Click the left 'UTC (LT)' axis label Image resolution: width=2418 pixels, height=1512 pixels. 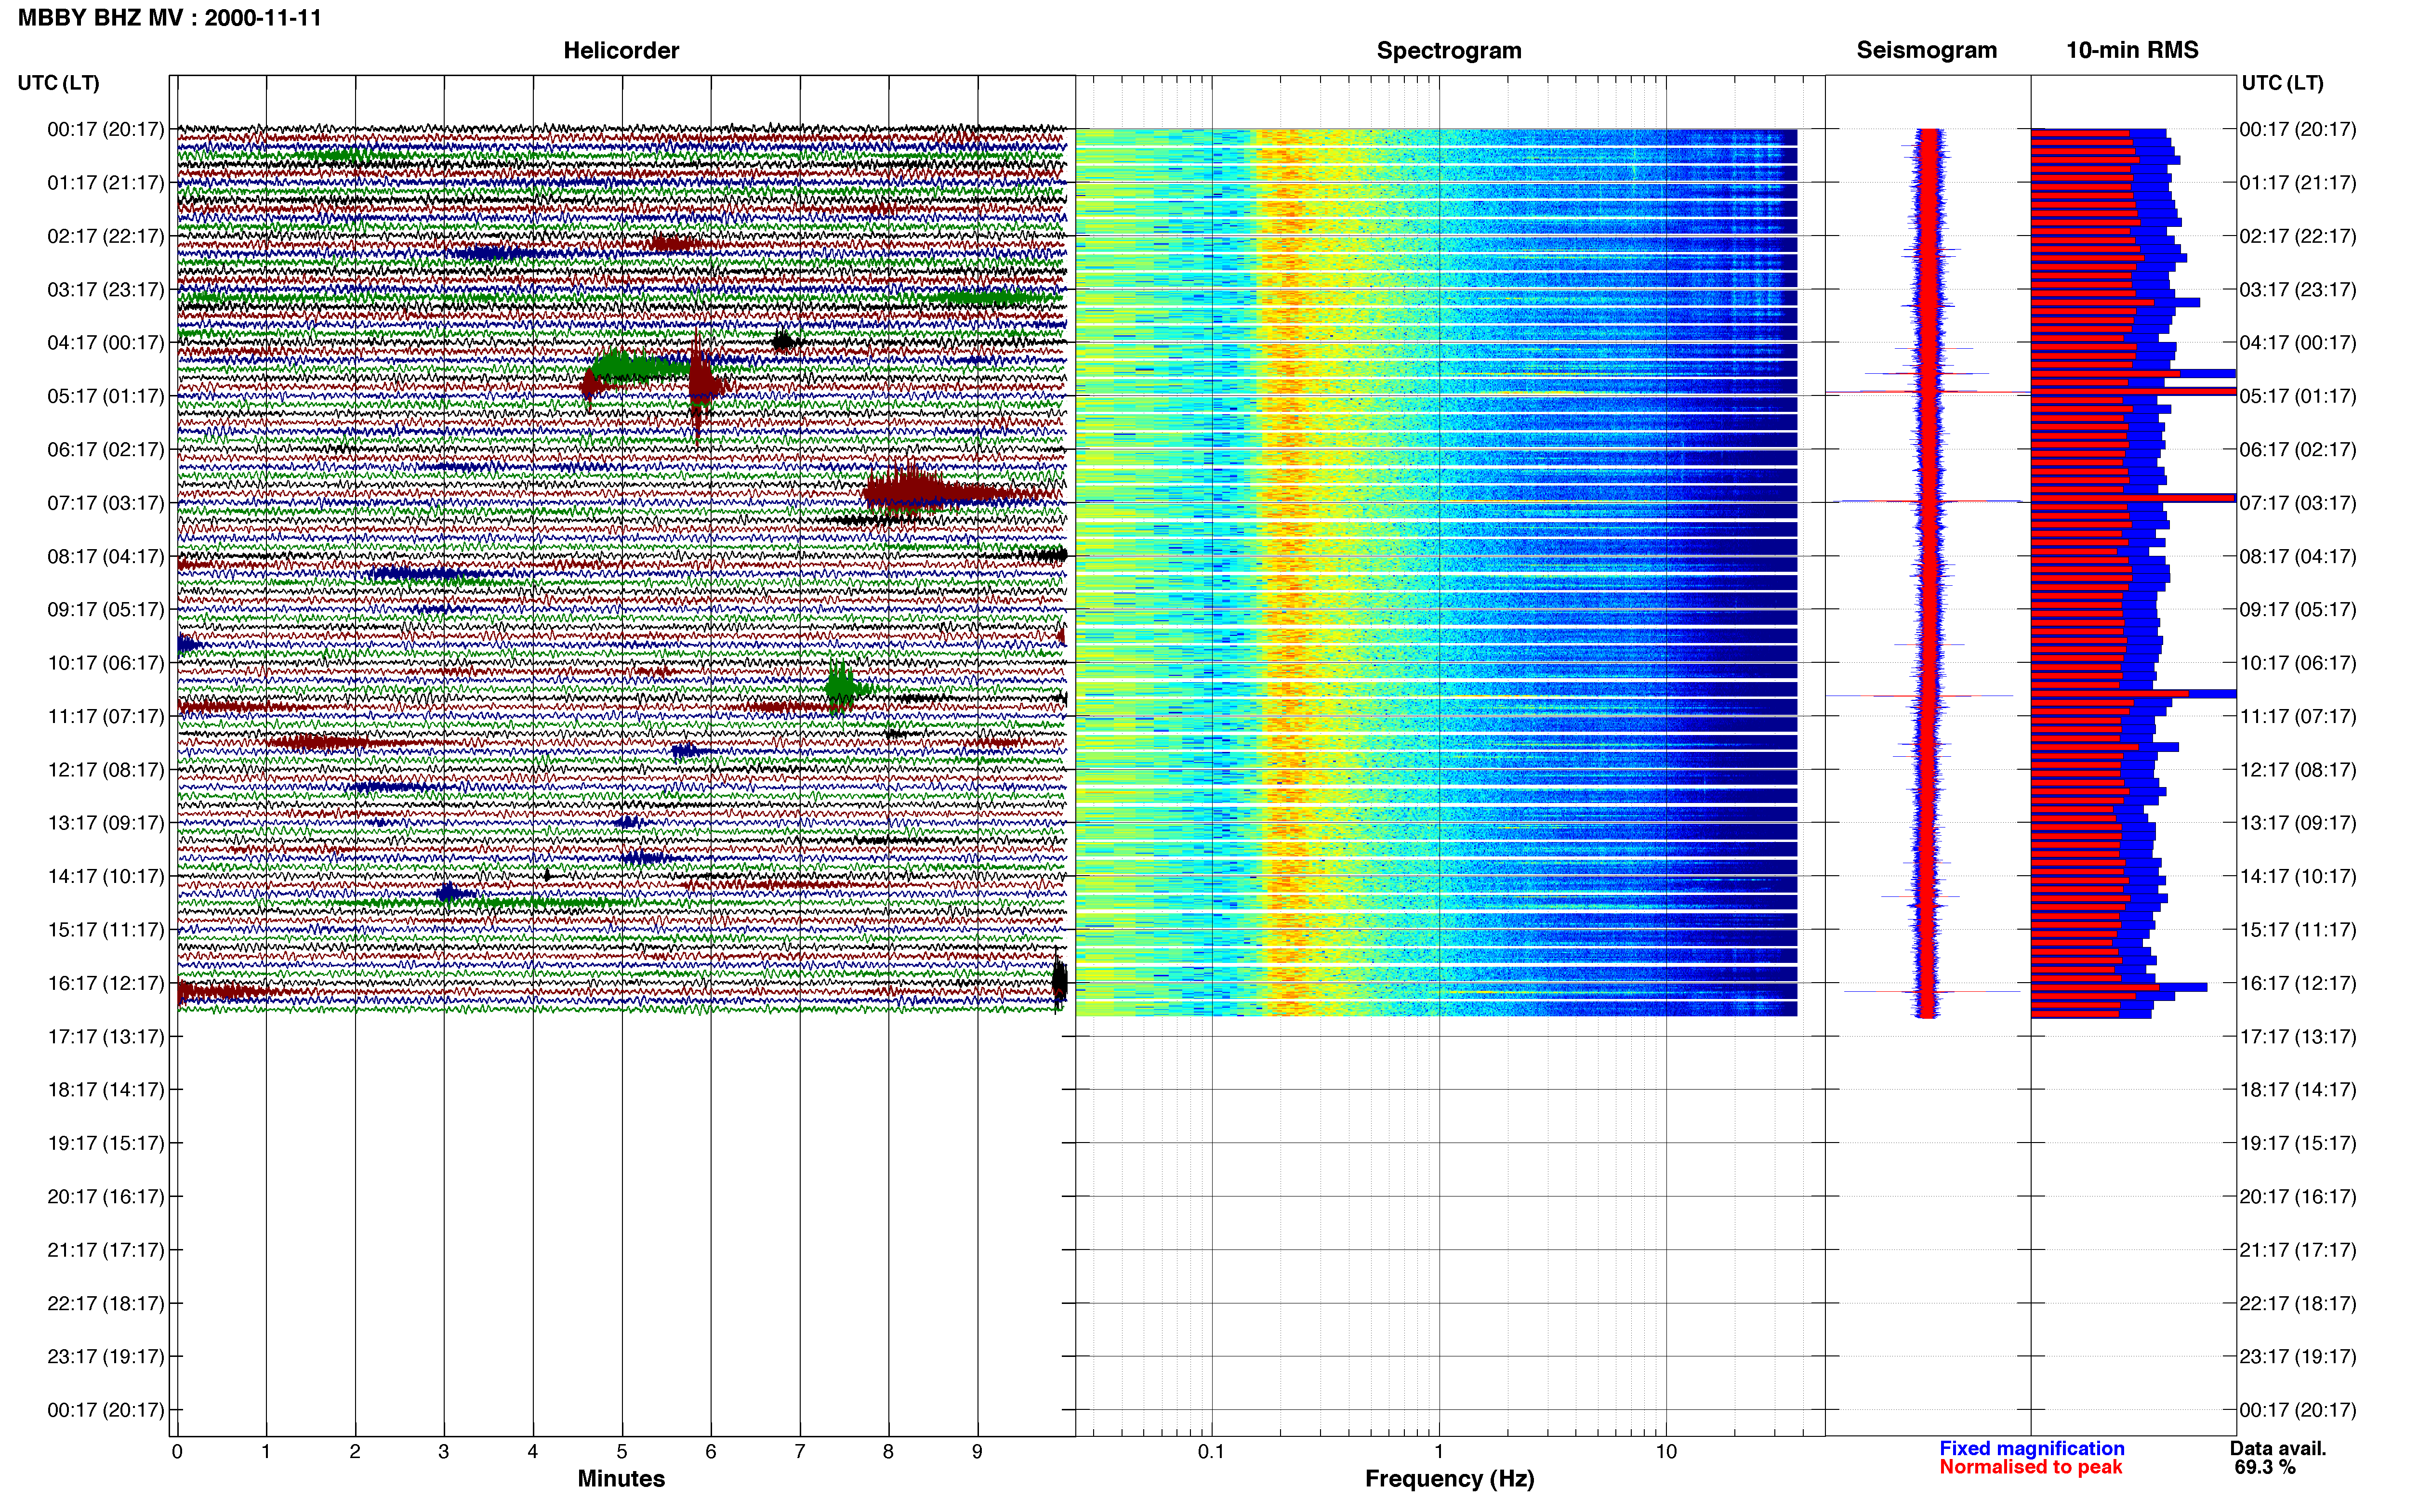(59, 83)
